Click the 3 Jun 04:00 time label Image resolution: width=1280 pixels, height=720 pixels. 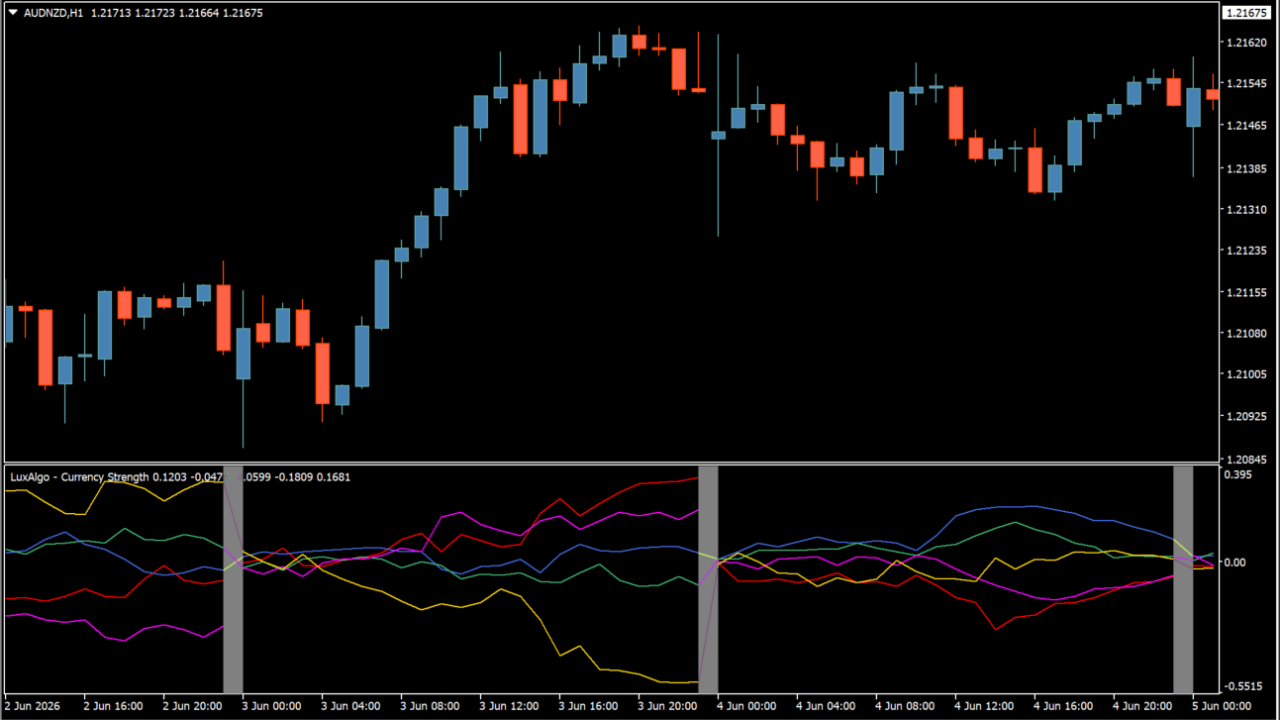click(350, 706)
